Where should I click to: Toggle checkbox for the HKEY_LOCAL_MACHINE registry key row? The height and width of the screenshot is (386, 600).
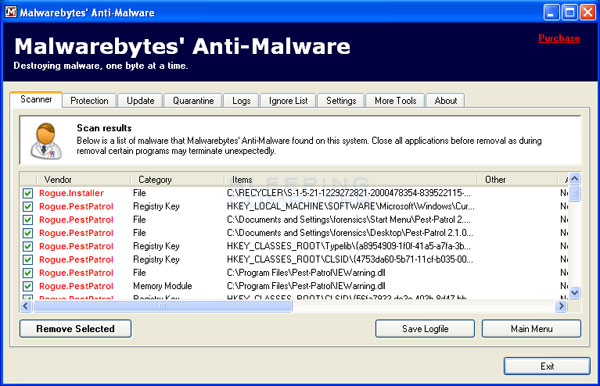pos(28,207)
